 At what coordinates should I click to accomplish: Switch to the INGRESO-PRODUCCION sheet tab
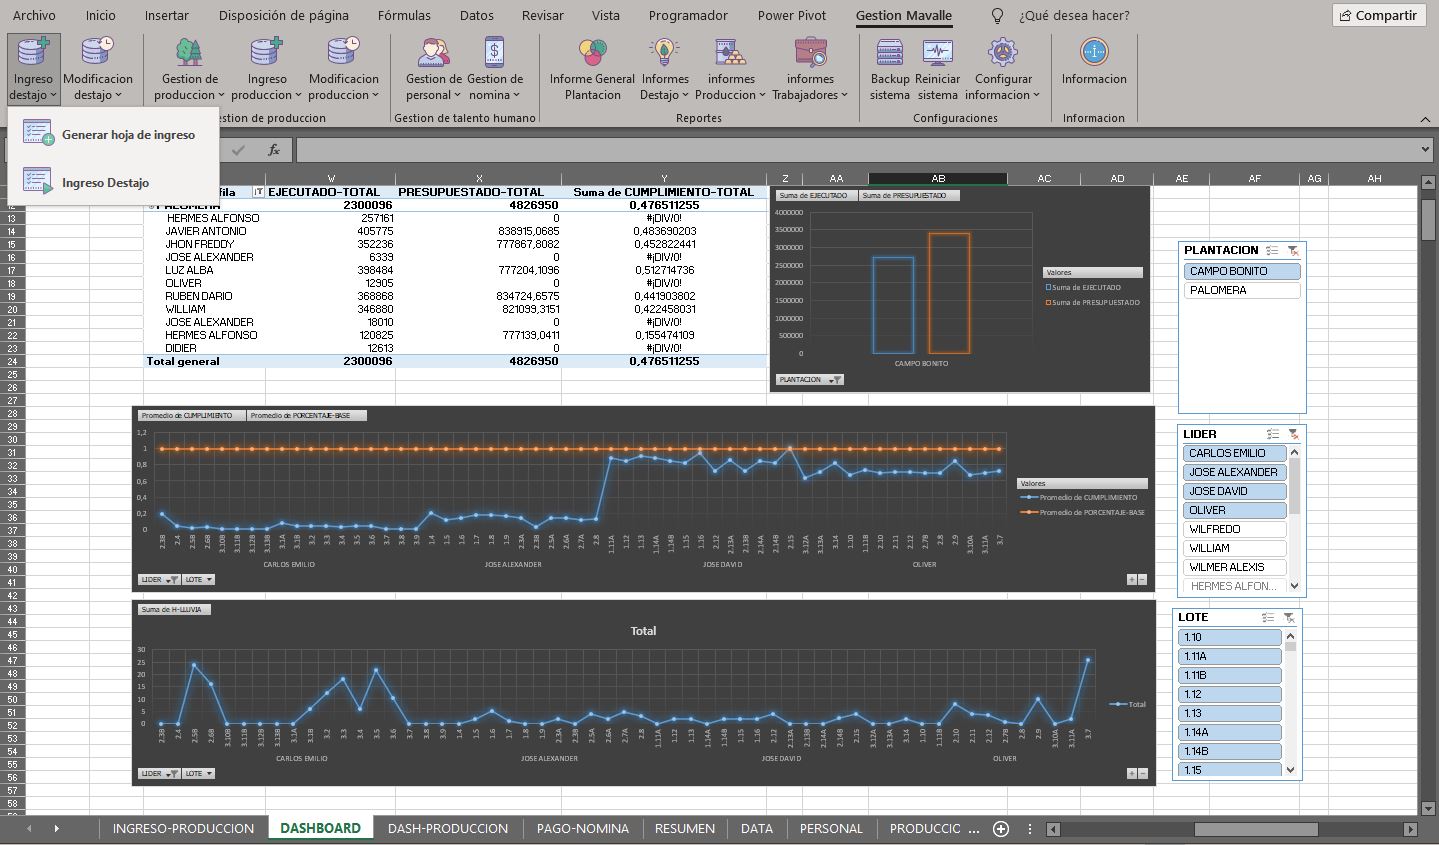(183, 829)
